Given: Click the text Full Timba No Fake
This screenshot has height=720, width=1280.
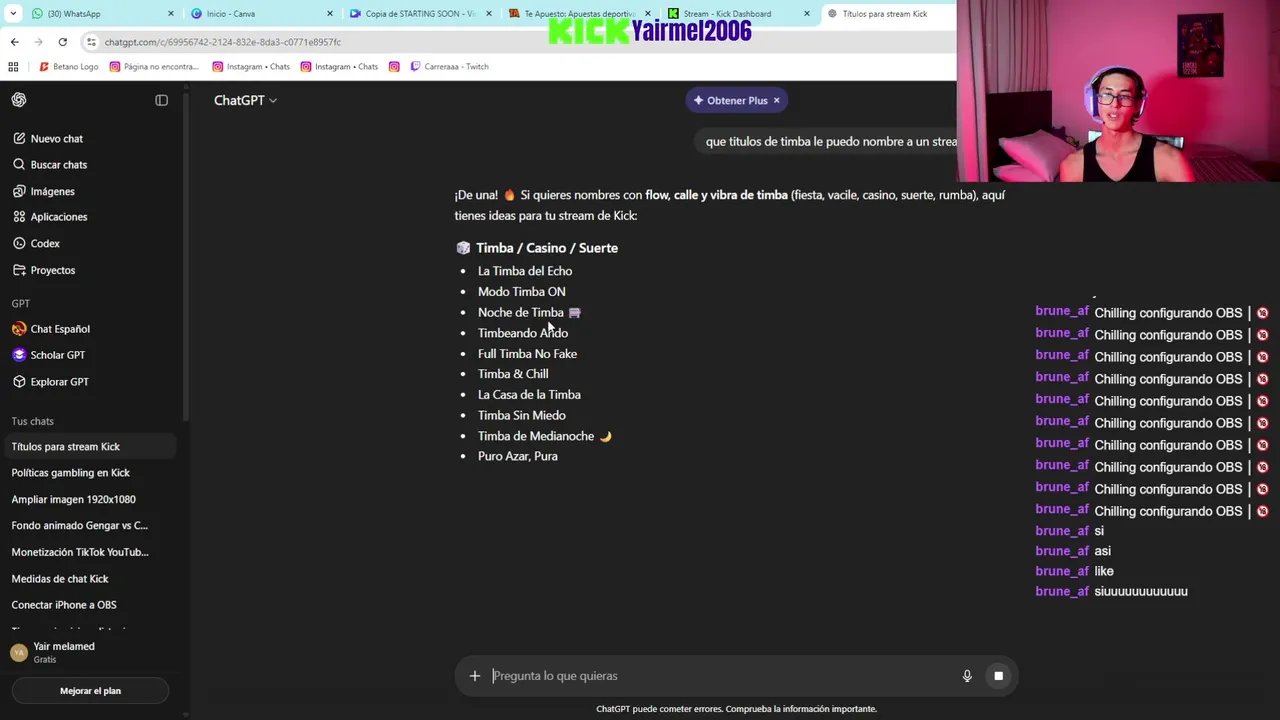Looking at the screenshot, I should [x=527, y=354].
